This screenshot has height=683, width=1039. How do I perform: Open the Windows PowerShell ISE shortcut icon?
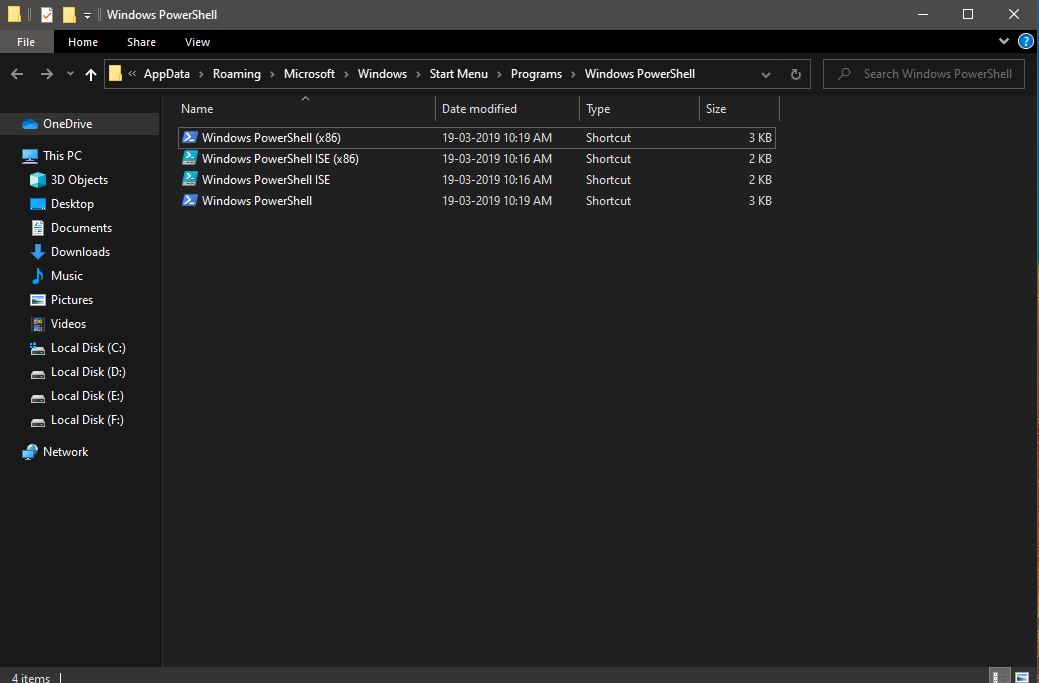pos(189,180)
